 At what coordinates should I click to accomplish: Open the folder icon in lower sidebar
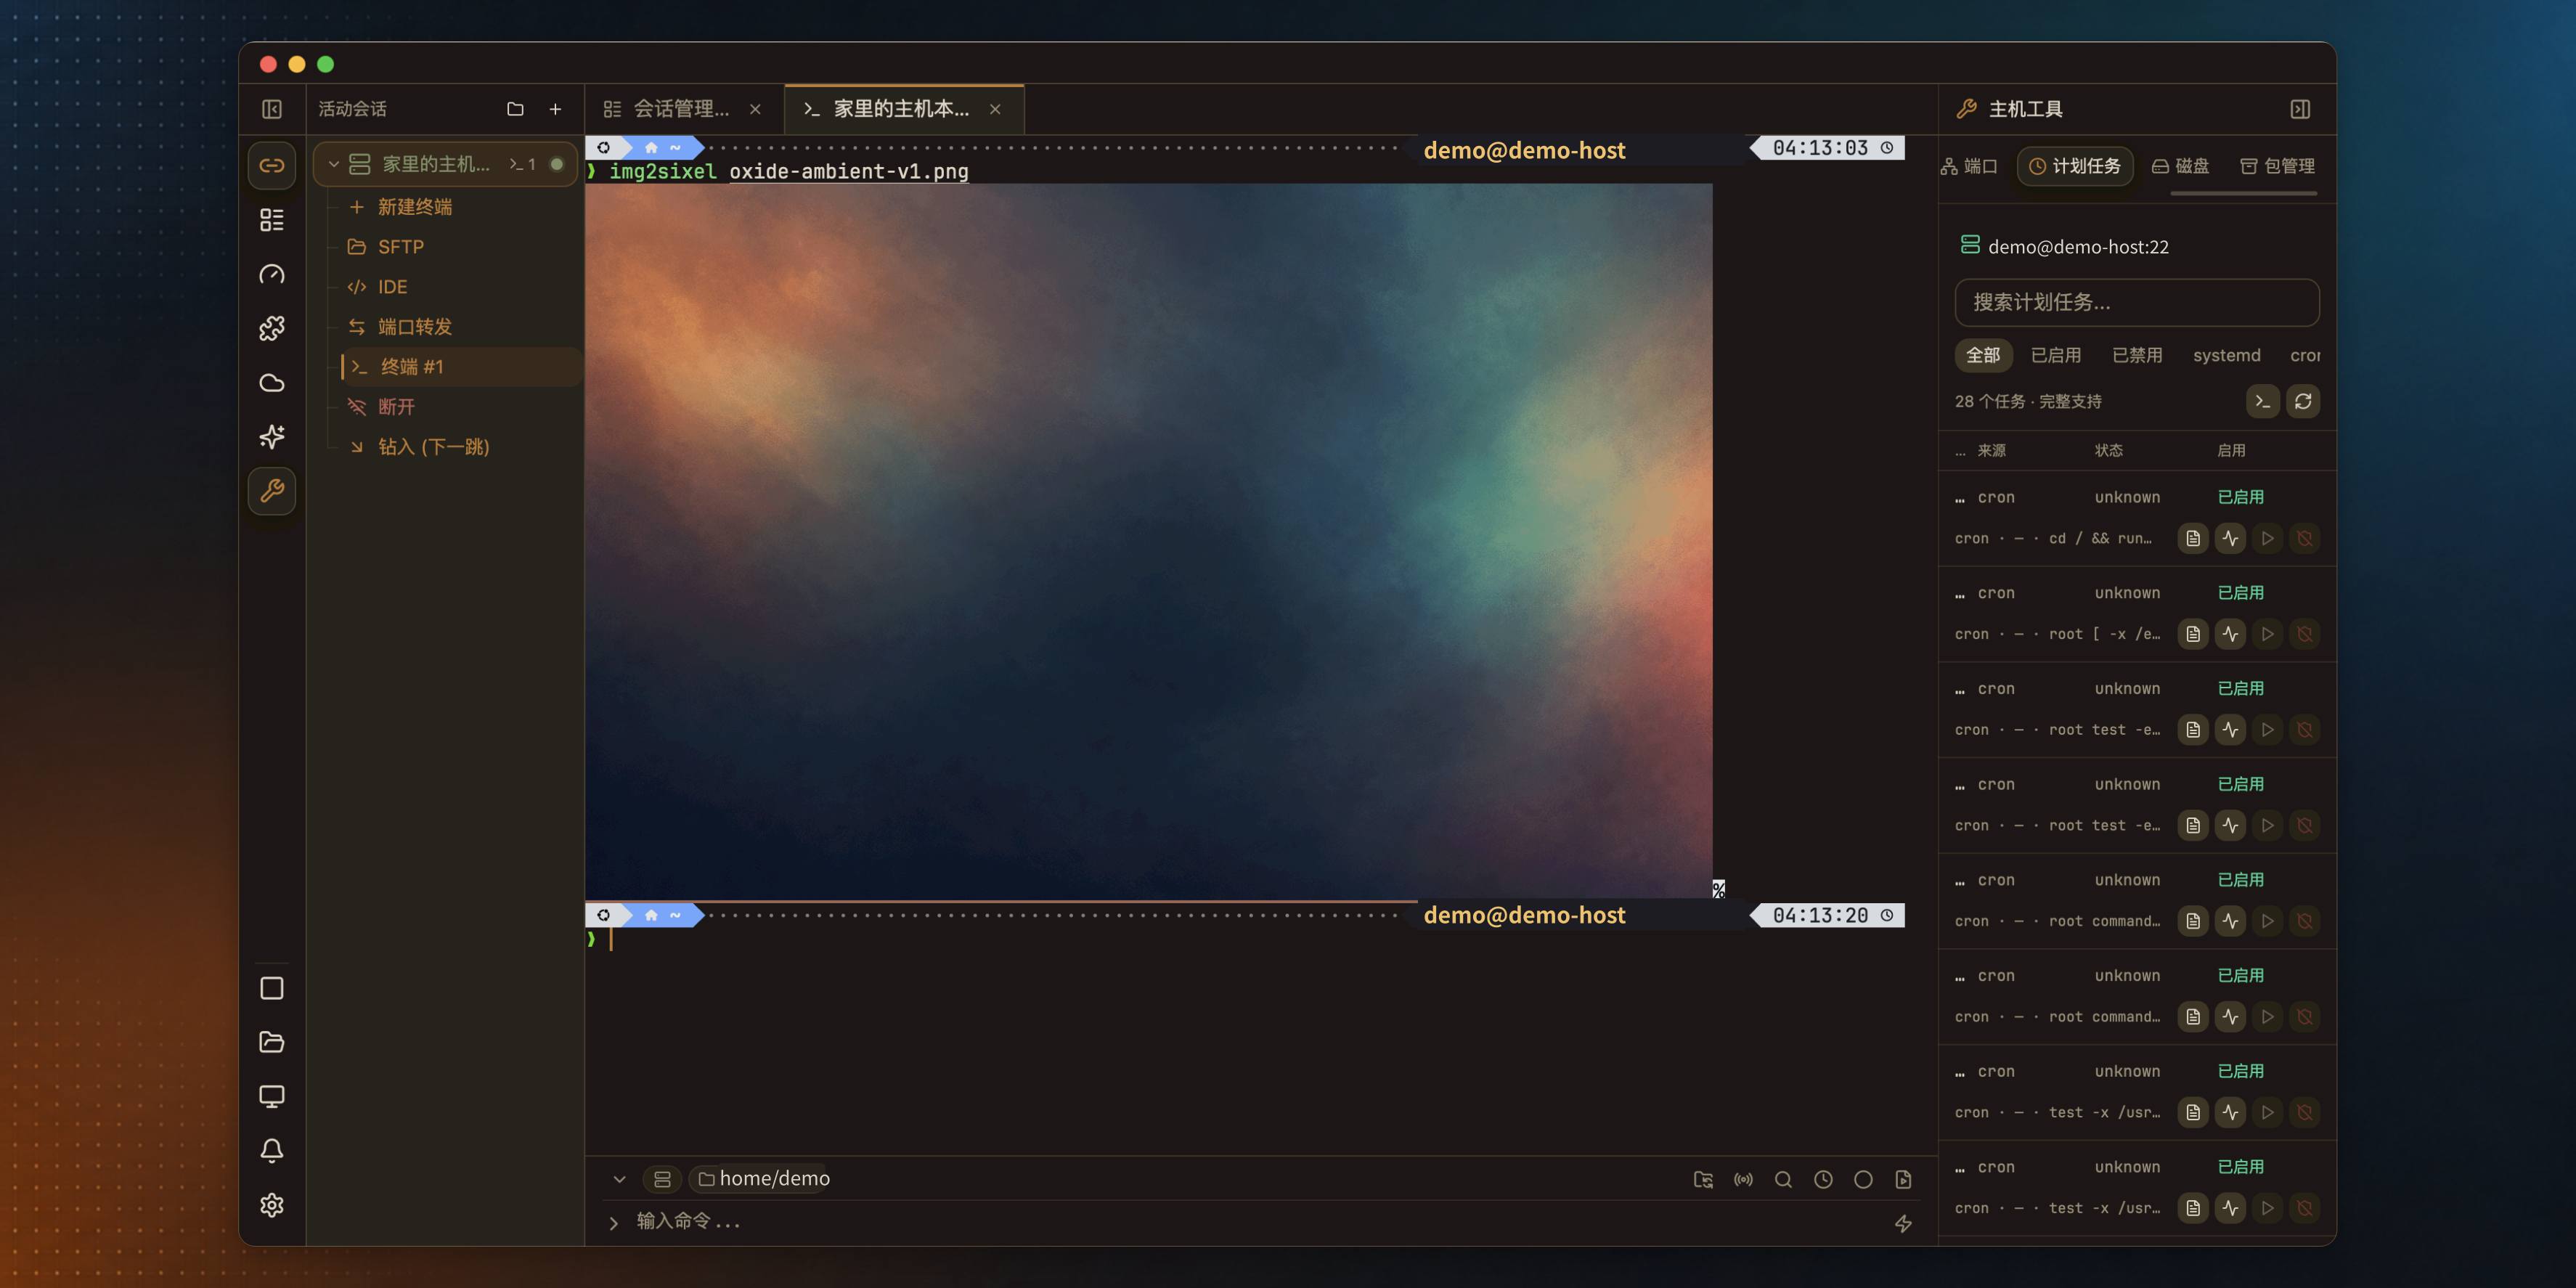(272, 1042)
